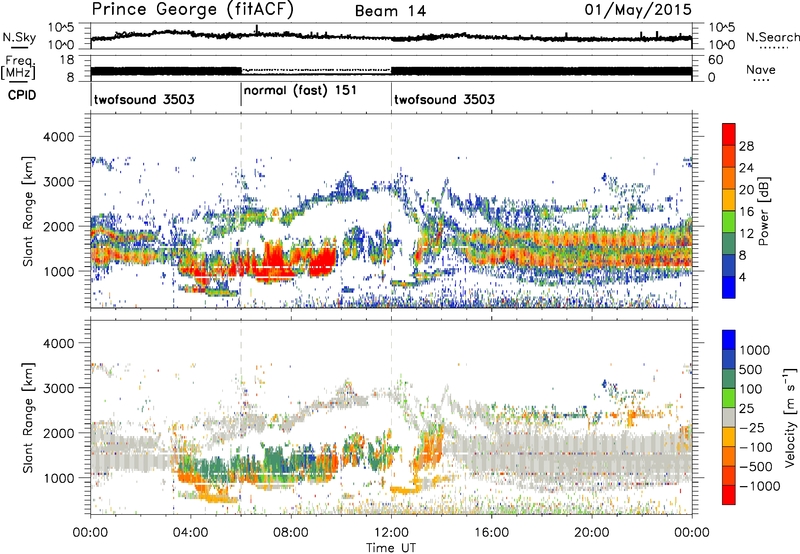Click the '28' value on Power colorbar
800x554 pixels.
point(746,146)
